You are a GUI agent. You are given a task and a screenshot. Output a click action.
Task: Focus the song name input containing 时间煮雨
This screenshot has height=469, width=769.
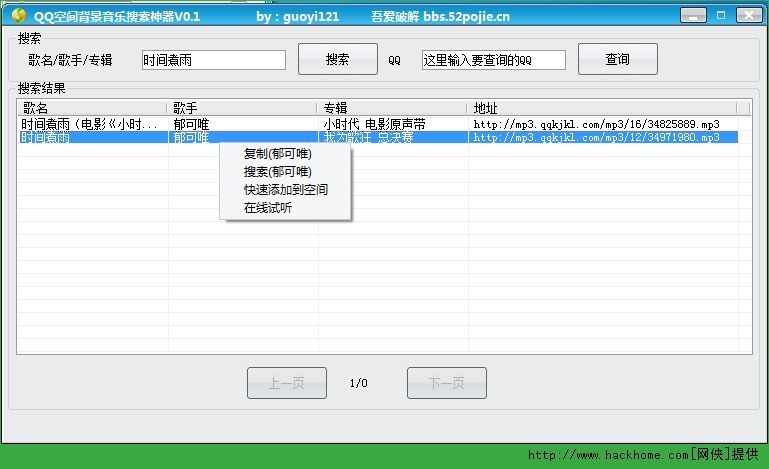coord(213,60)
